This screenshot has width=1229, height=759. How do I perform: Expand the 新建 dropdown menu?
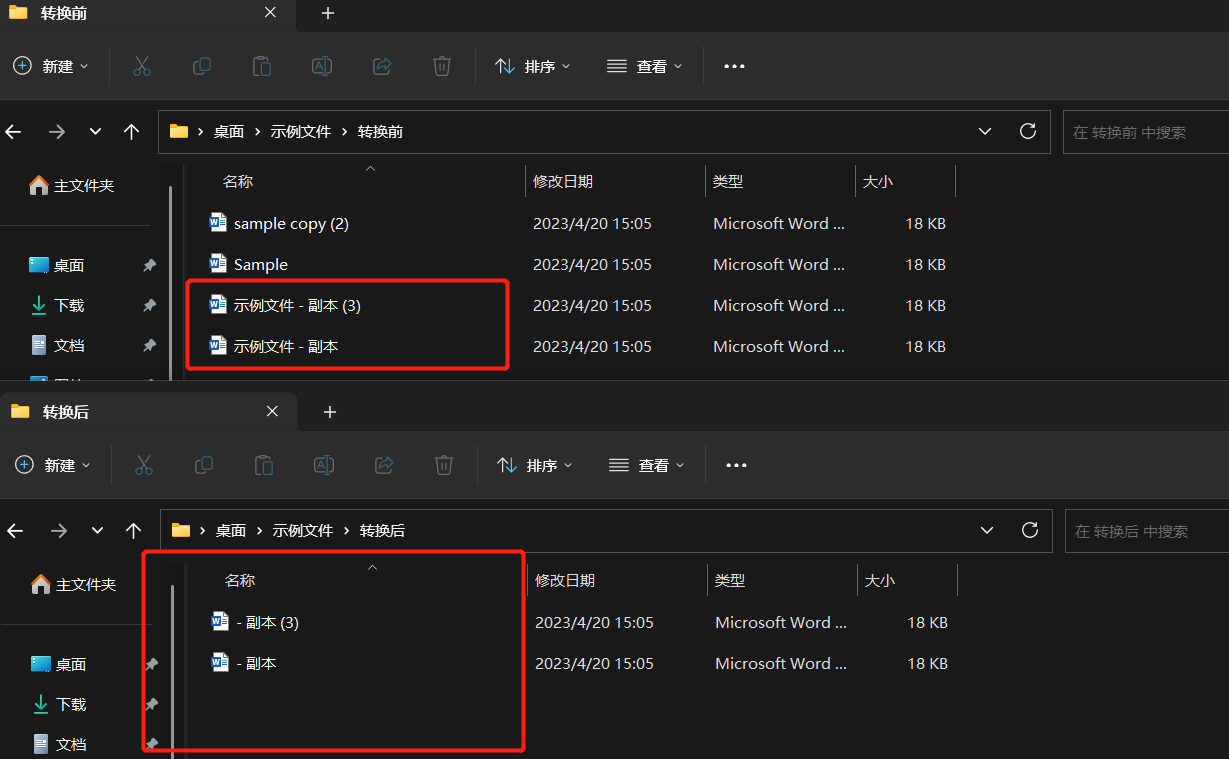pos(51,66)
